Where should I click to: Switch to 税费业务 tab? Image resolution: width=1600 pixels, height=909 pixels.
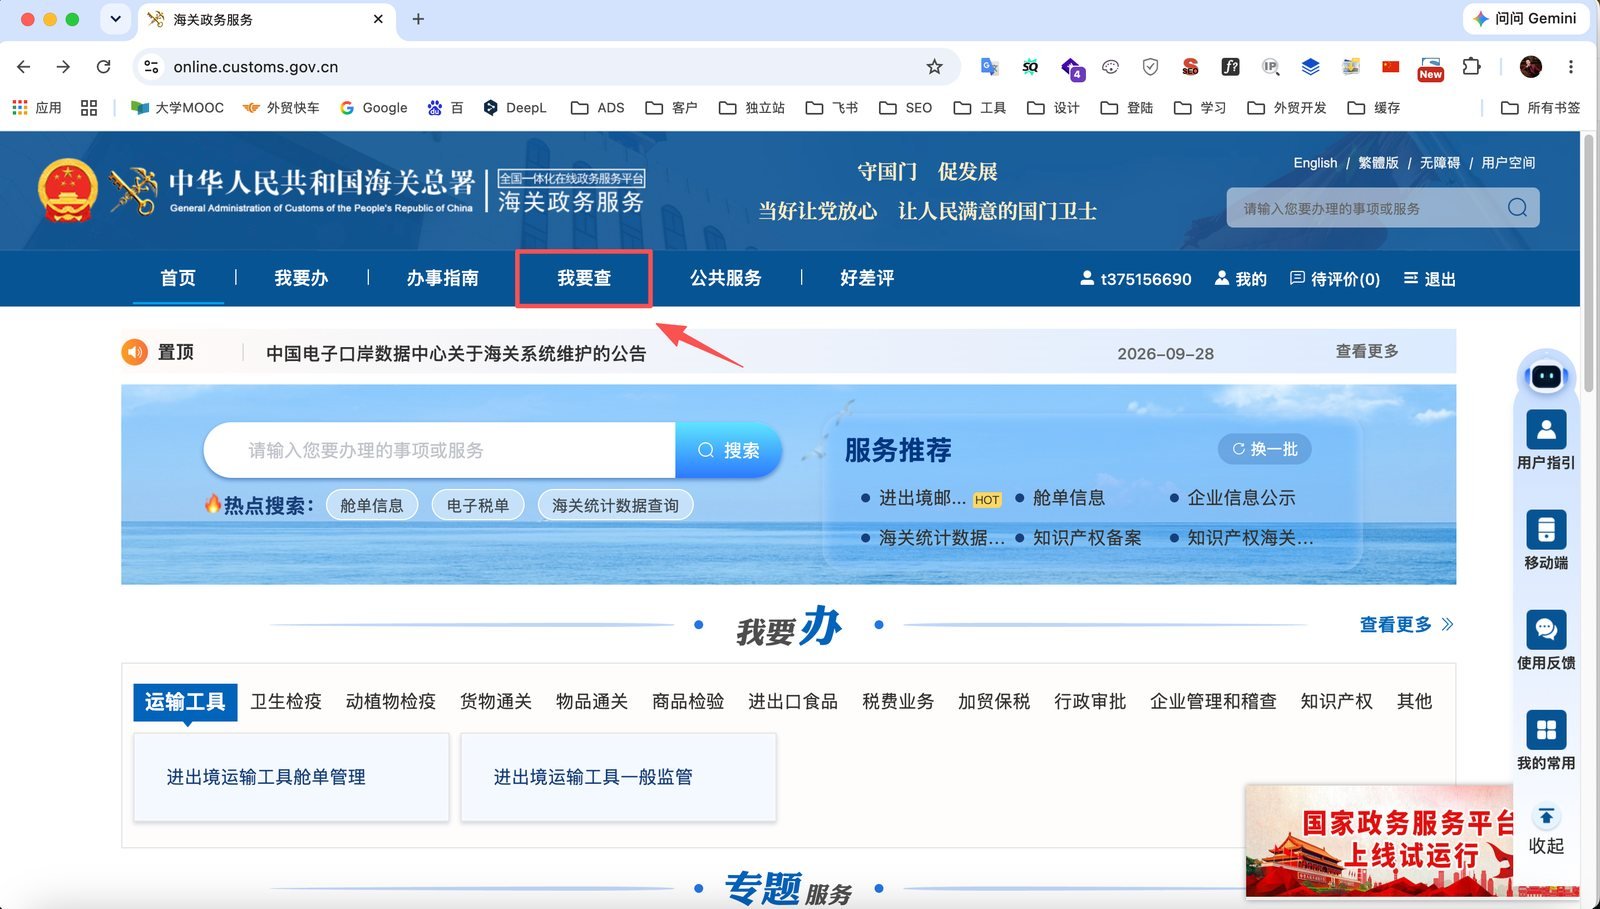pos(898,702)
